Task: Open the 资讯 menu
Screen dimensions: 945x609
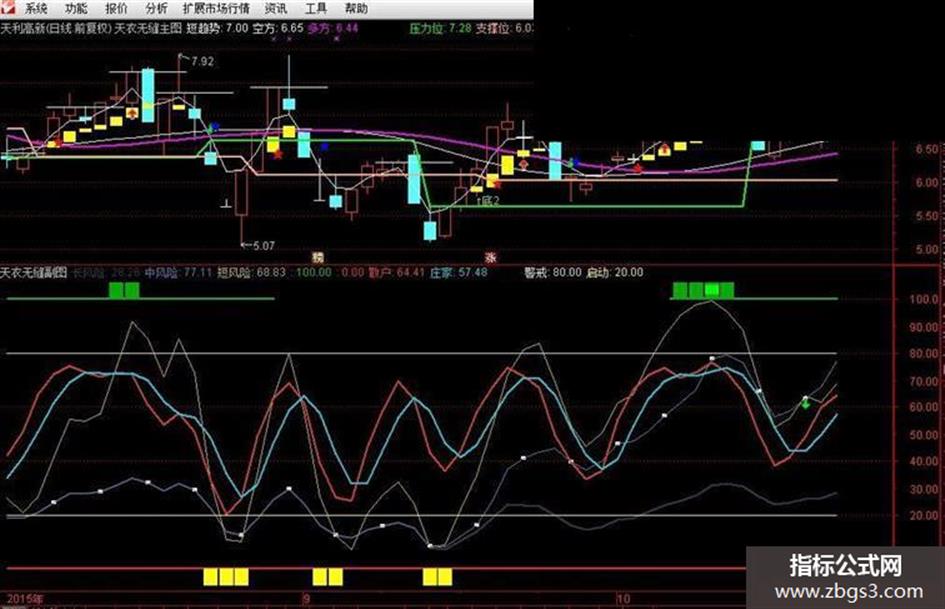Action: coord(276,8)
